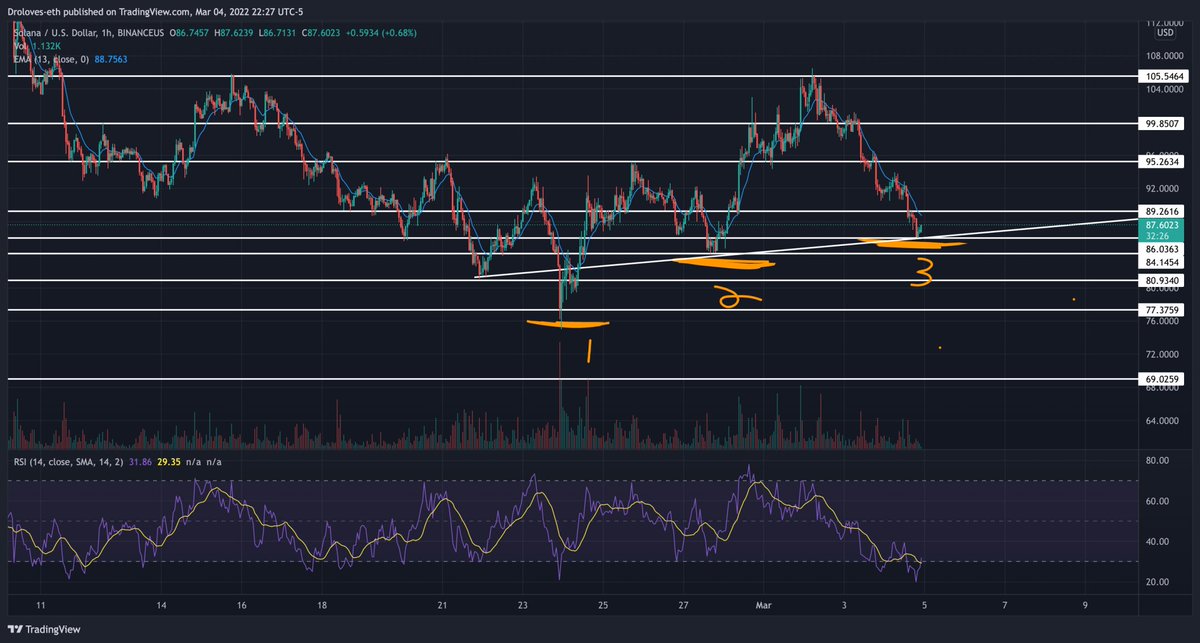The width and height of the screenshot is (1200, 643).
Task: Click the 112.000 price axis tick
Action: pyautogui.click(x=1164, y=22)
